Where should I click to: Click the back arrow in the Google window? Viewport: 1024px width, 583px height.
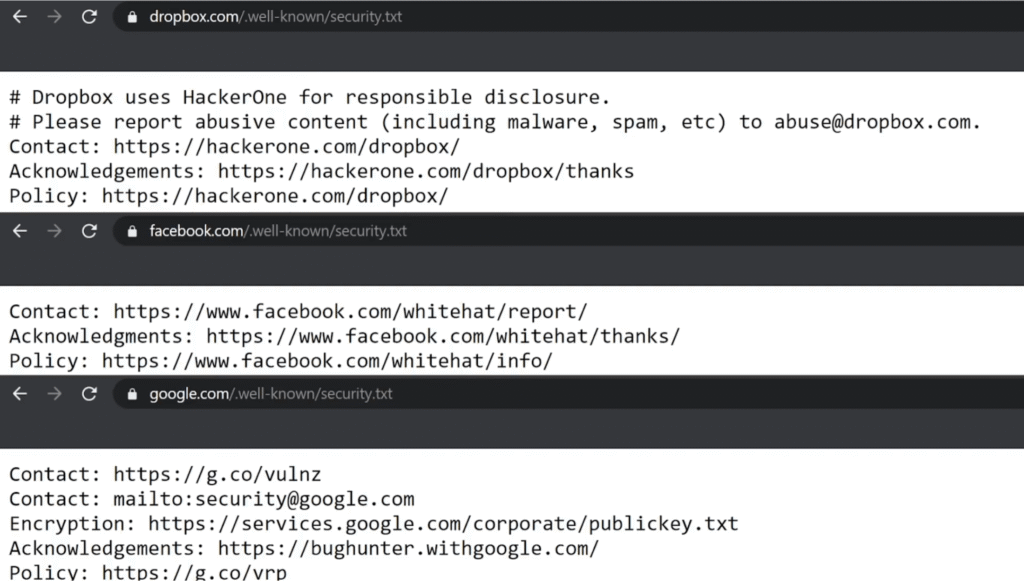[x=20, y=393]
